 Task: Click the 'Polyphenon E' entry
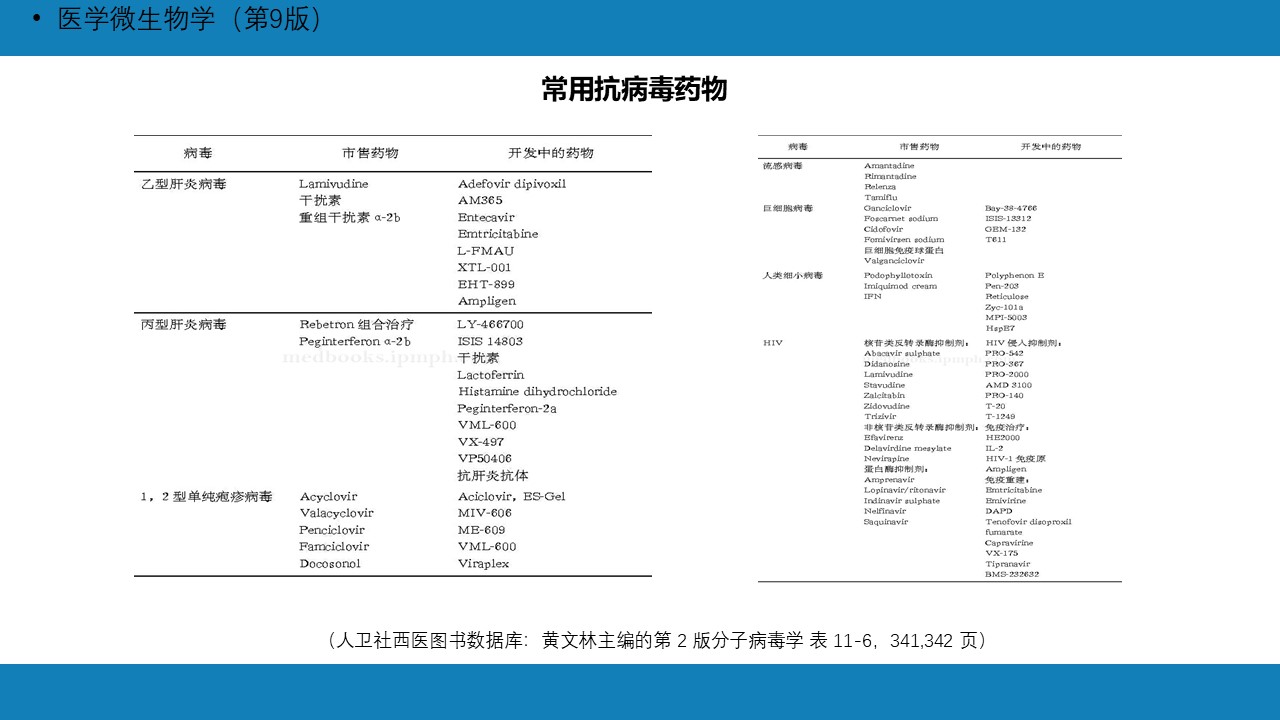(x=1014, y=275)
